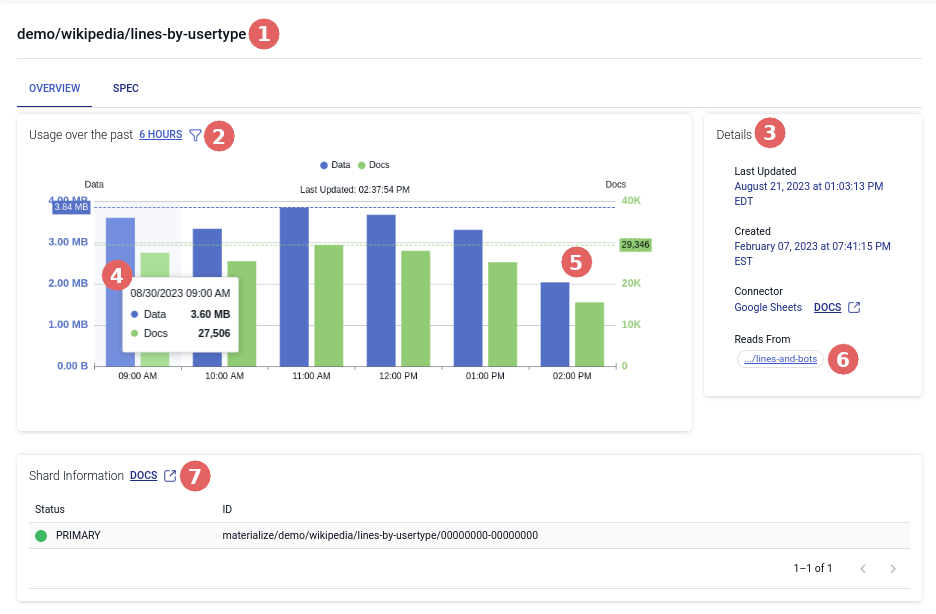Toggle the Data series in chart legend
This screenshot has width=936, height=614.
pos(335,164)
